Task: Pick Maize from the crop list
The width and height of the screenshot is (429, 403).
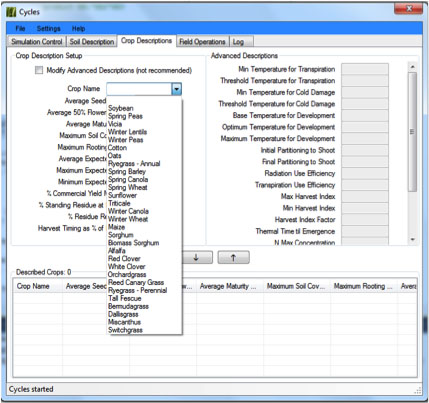Action: click(117, 227)
